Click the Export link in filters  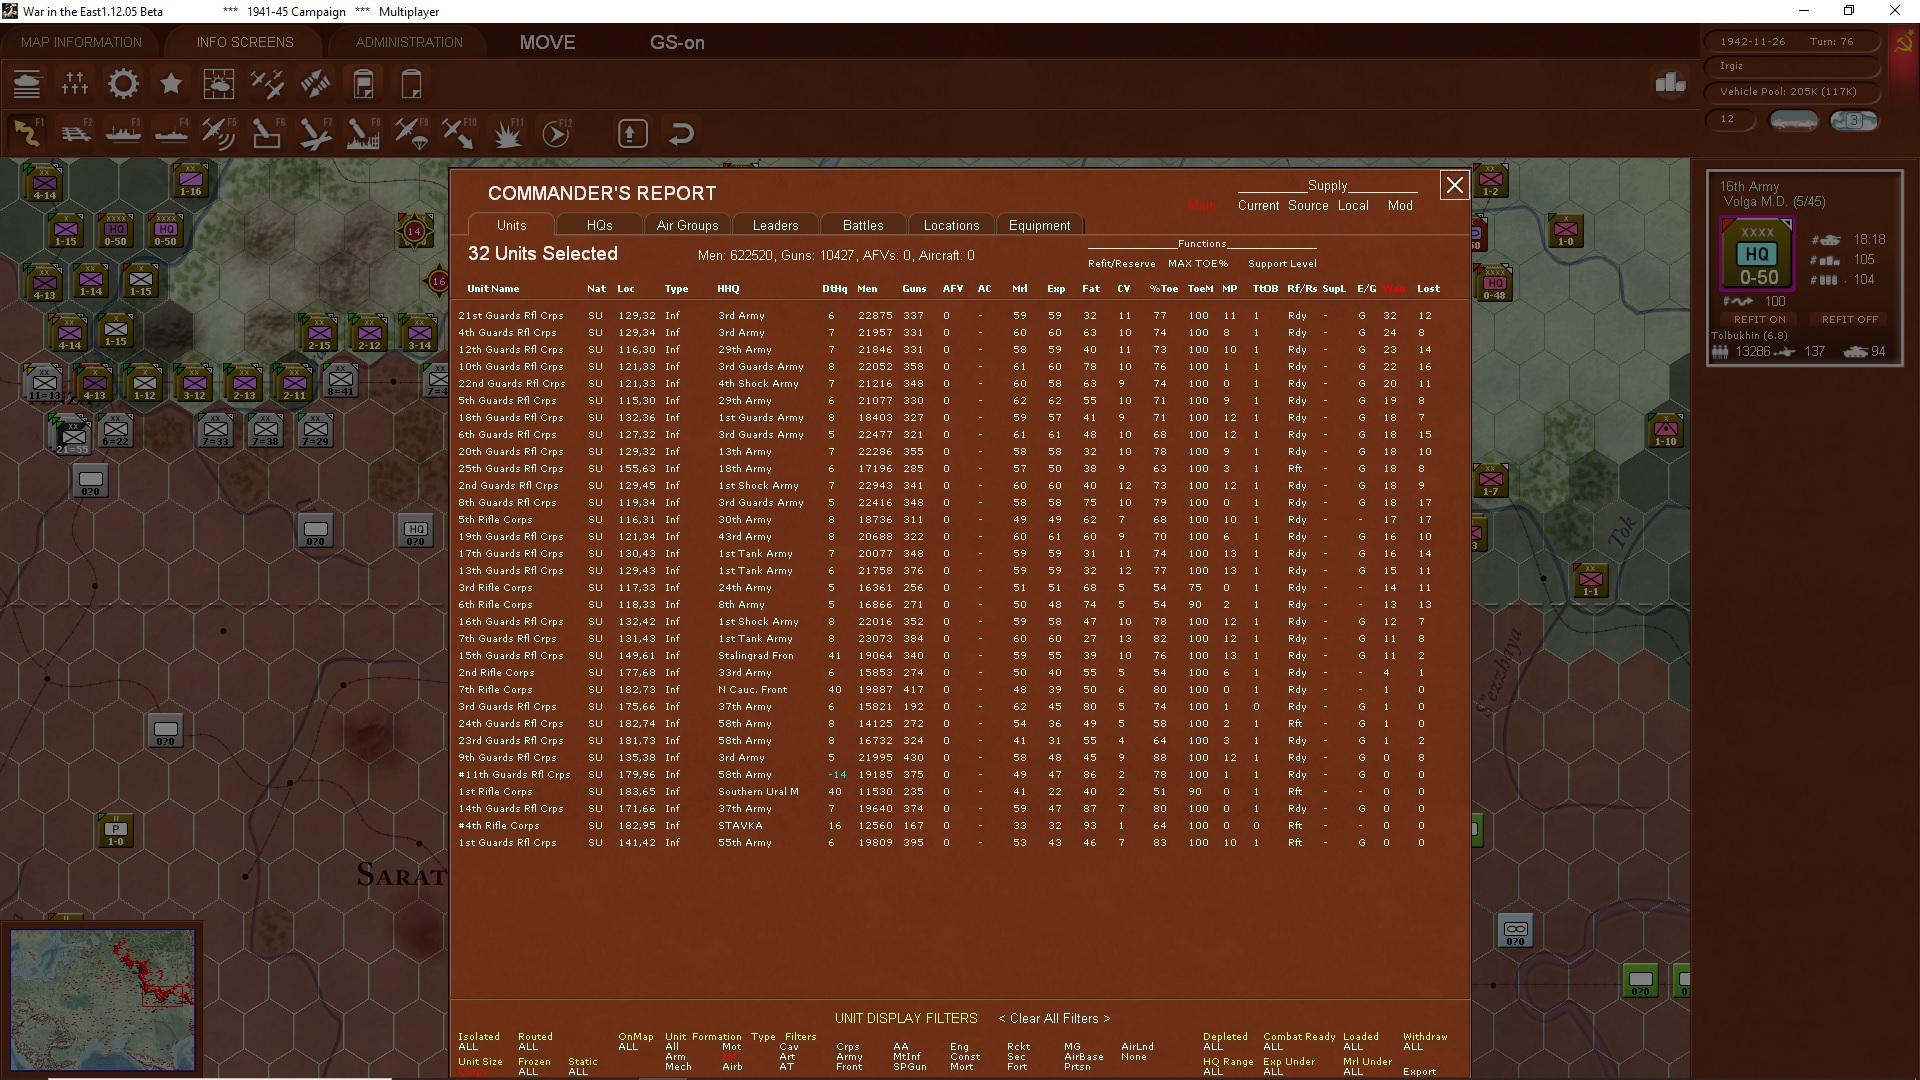[1419, 1072]
